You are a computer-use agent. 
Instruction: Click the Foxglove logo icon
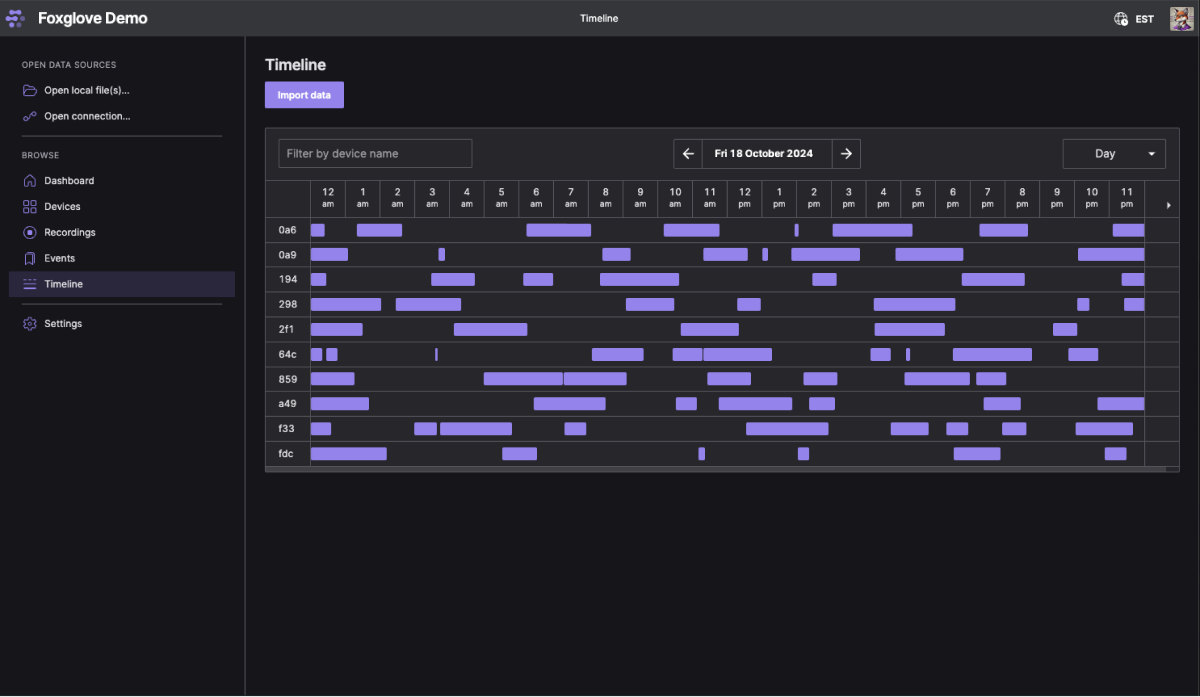click(16, 18)
